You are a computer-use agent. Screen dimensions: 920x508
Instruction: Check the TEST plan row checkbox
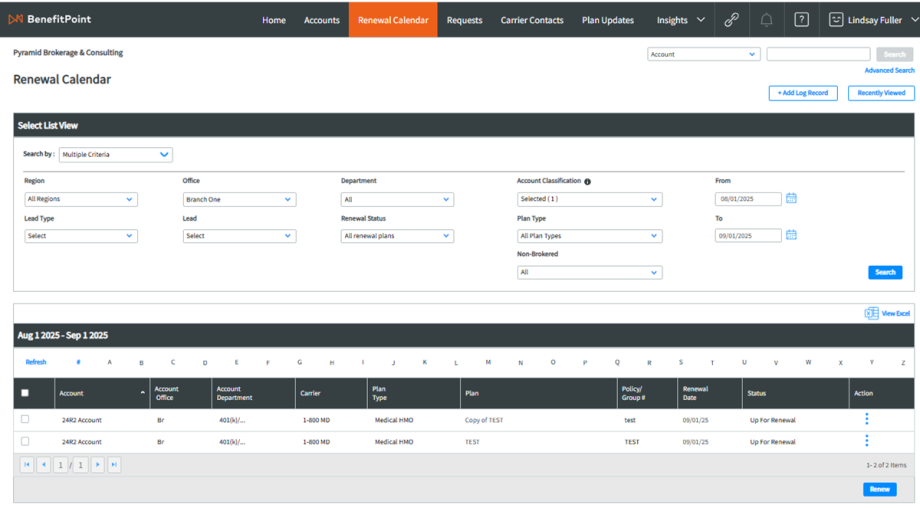coord(25,441)
